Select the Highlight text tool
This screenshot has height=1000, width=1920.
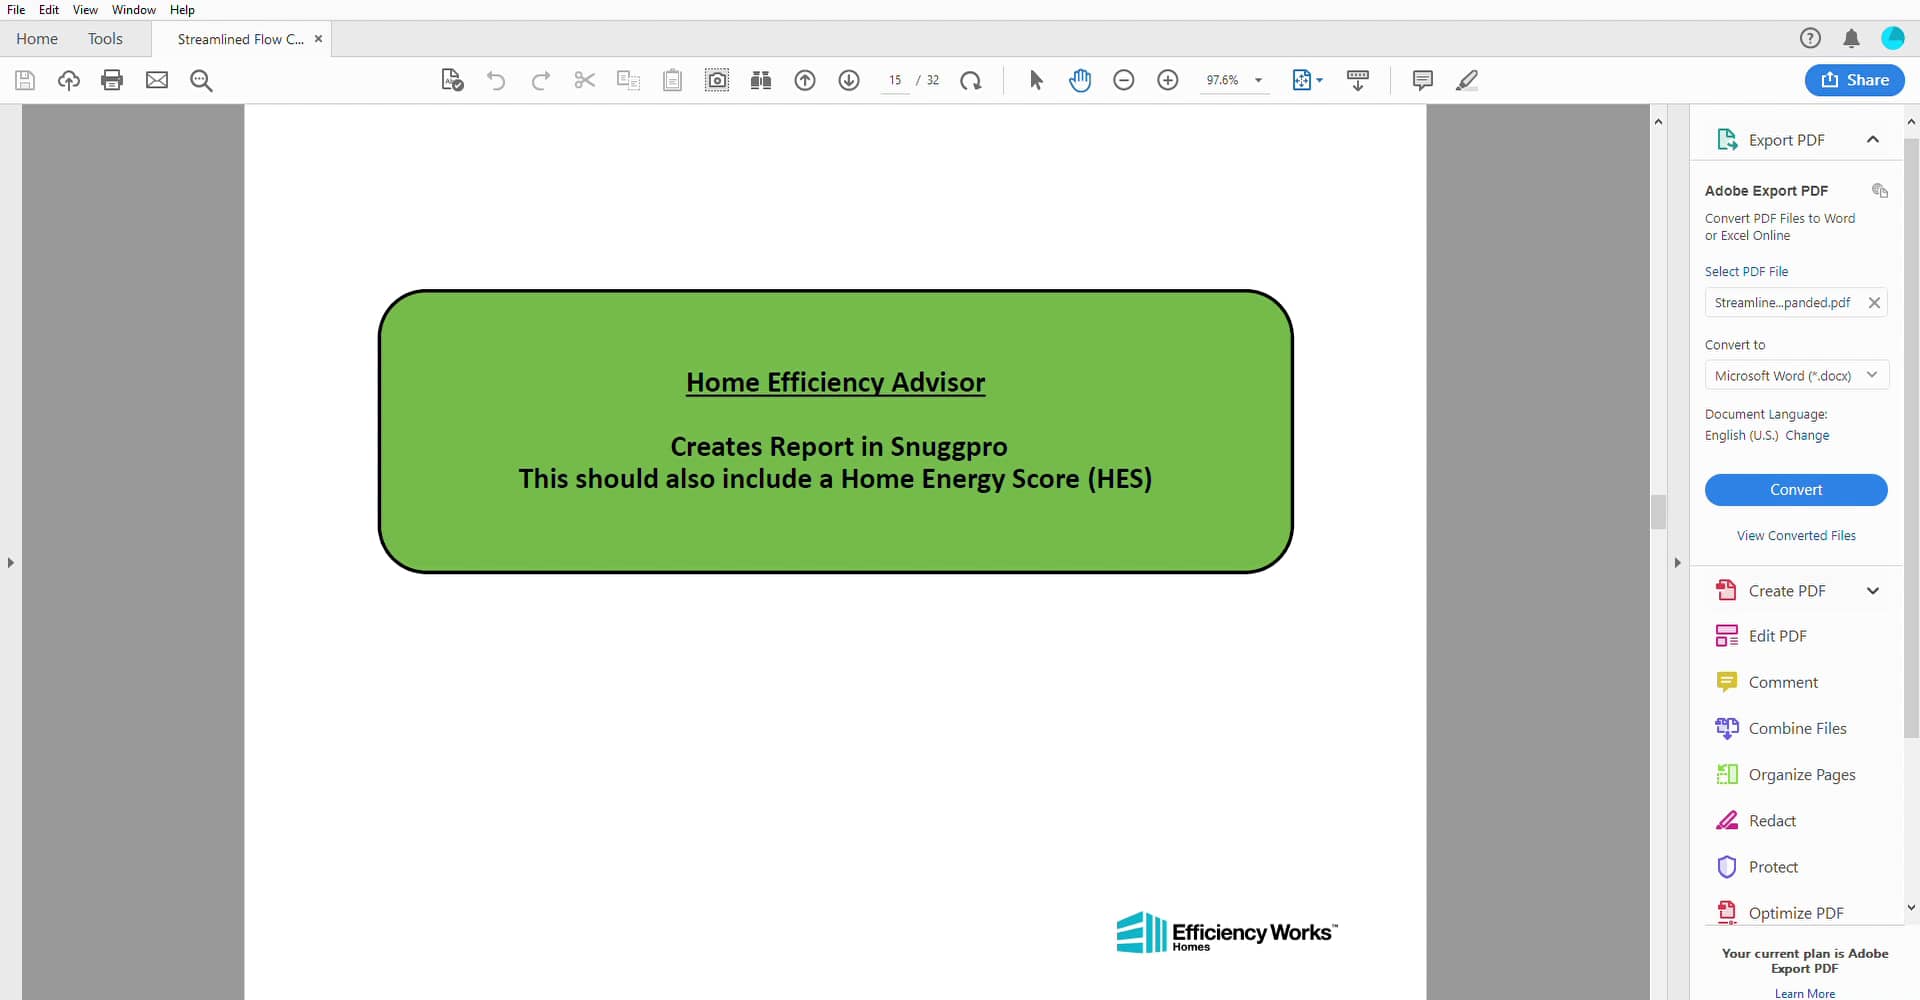1467,80
